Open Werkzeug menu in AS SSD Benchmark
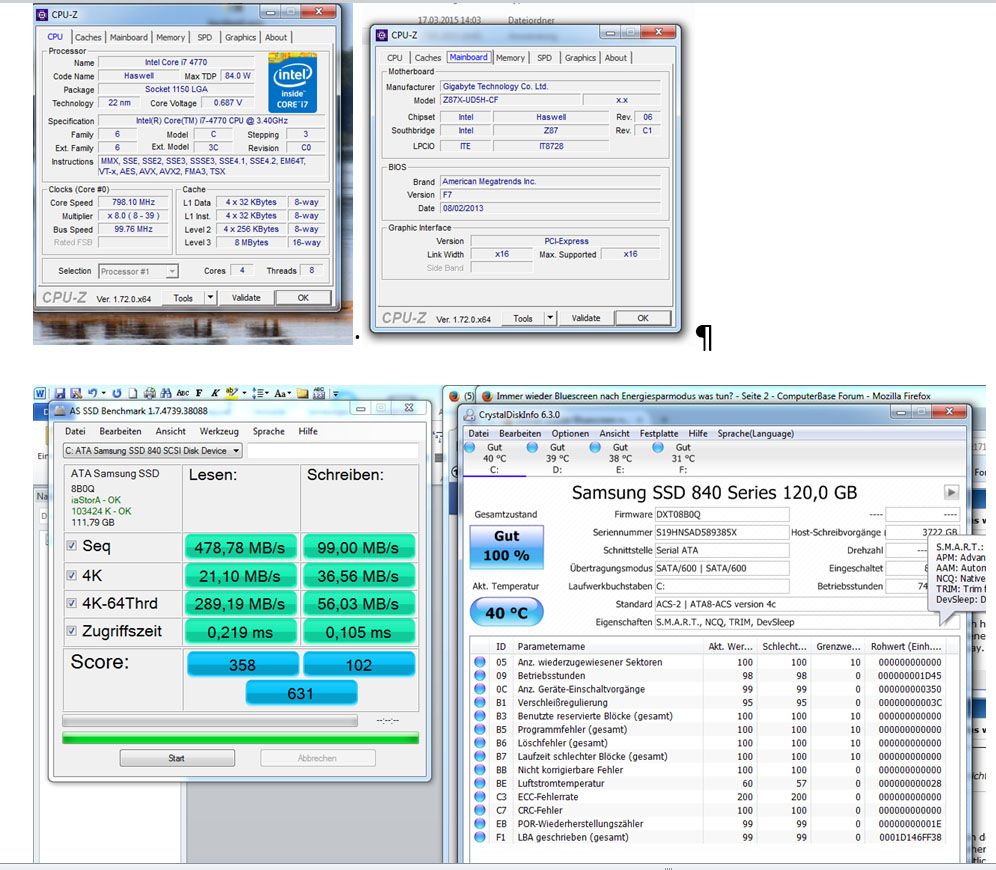This screenshot has width=996, height=870. (x=219, y=431)
